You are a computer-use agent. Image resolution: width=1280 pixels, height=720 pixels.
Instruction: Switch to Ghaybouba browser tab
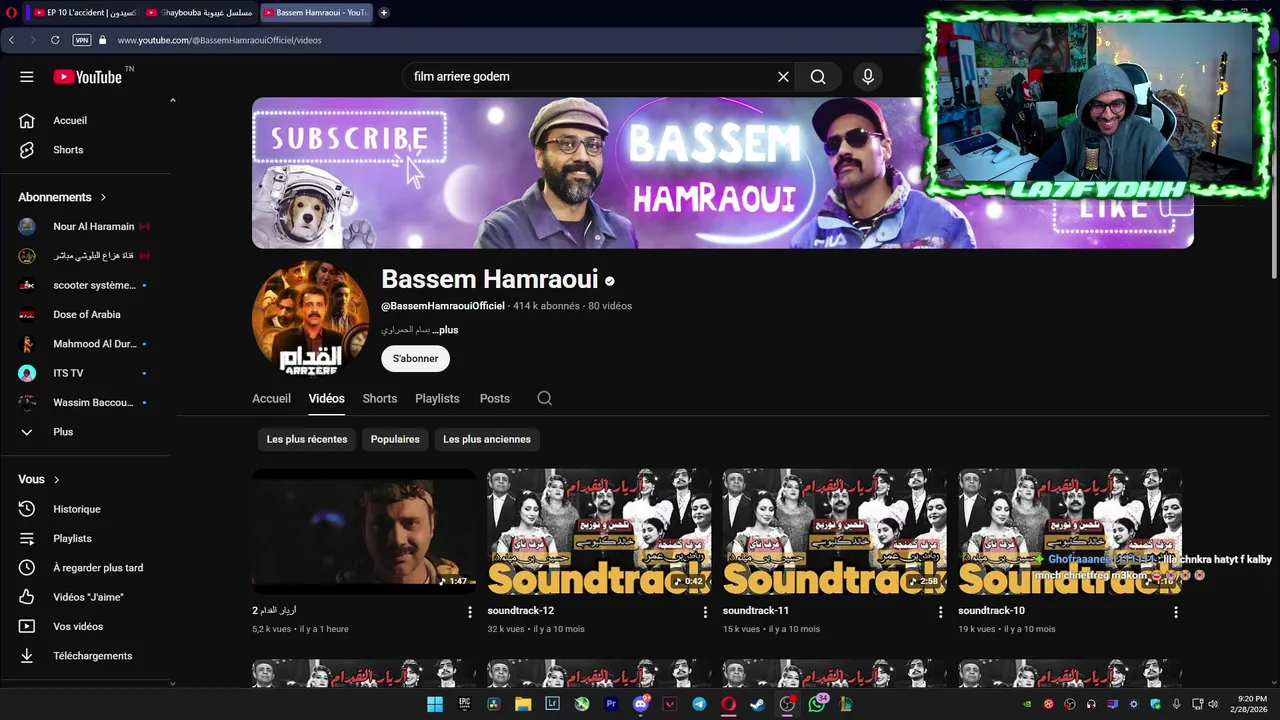pos(199,13)
